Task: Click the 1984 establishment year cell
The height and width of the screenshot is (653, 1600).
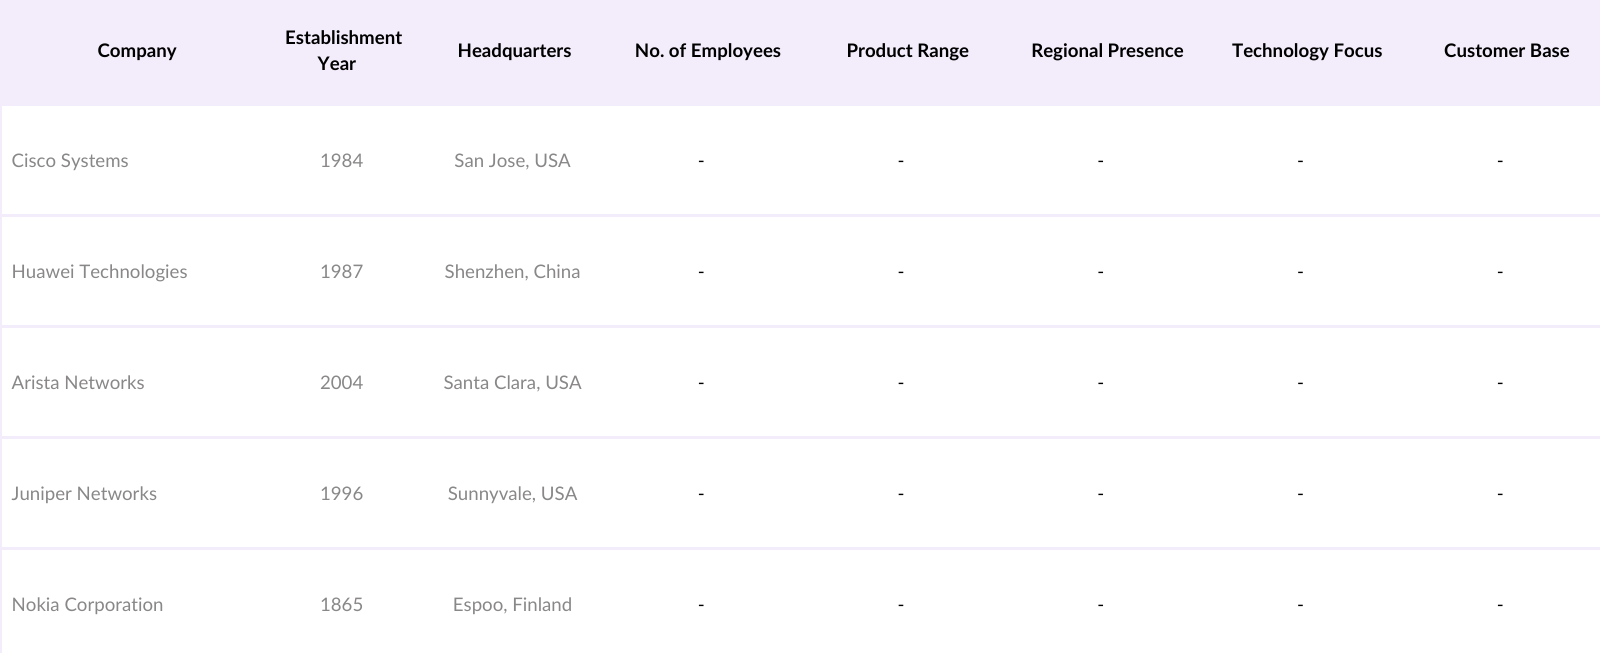Action: coord(341,161)
